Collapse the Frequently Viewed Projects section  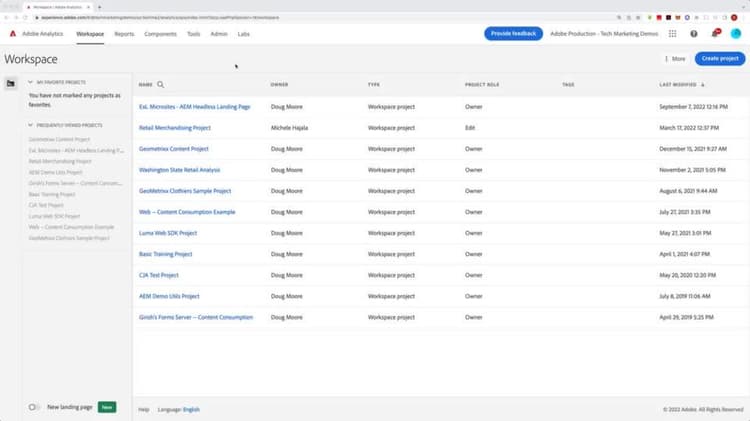30,125
